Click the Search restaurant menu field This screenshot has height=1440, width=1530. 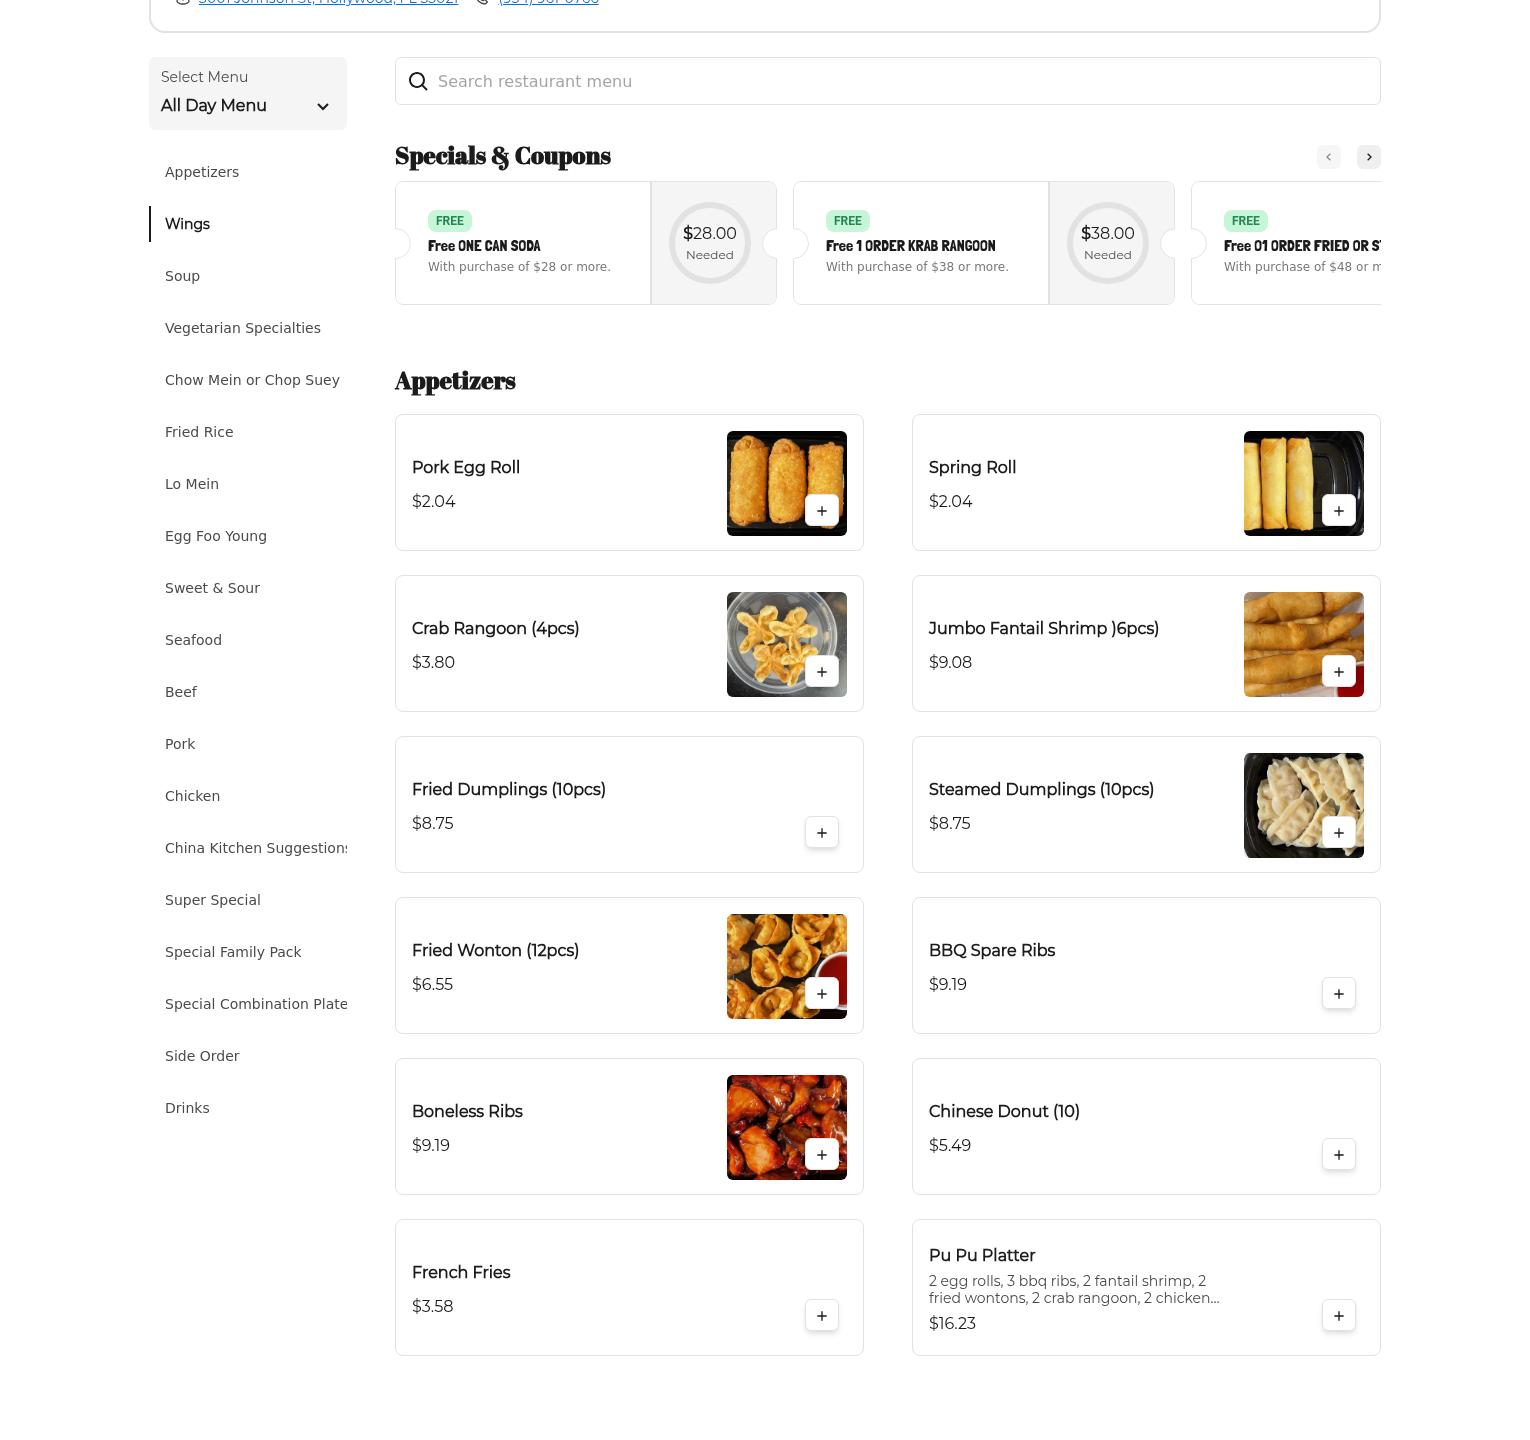click(x=900, y=82)
